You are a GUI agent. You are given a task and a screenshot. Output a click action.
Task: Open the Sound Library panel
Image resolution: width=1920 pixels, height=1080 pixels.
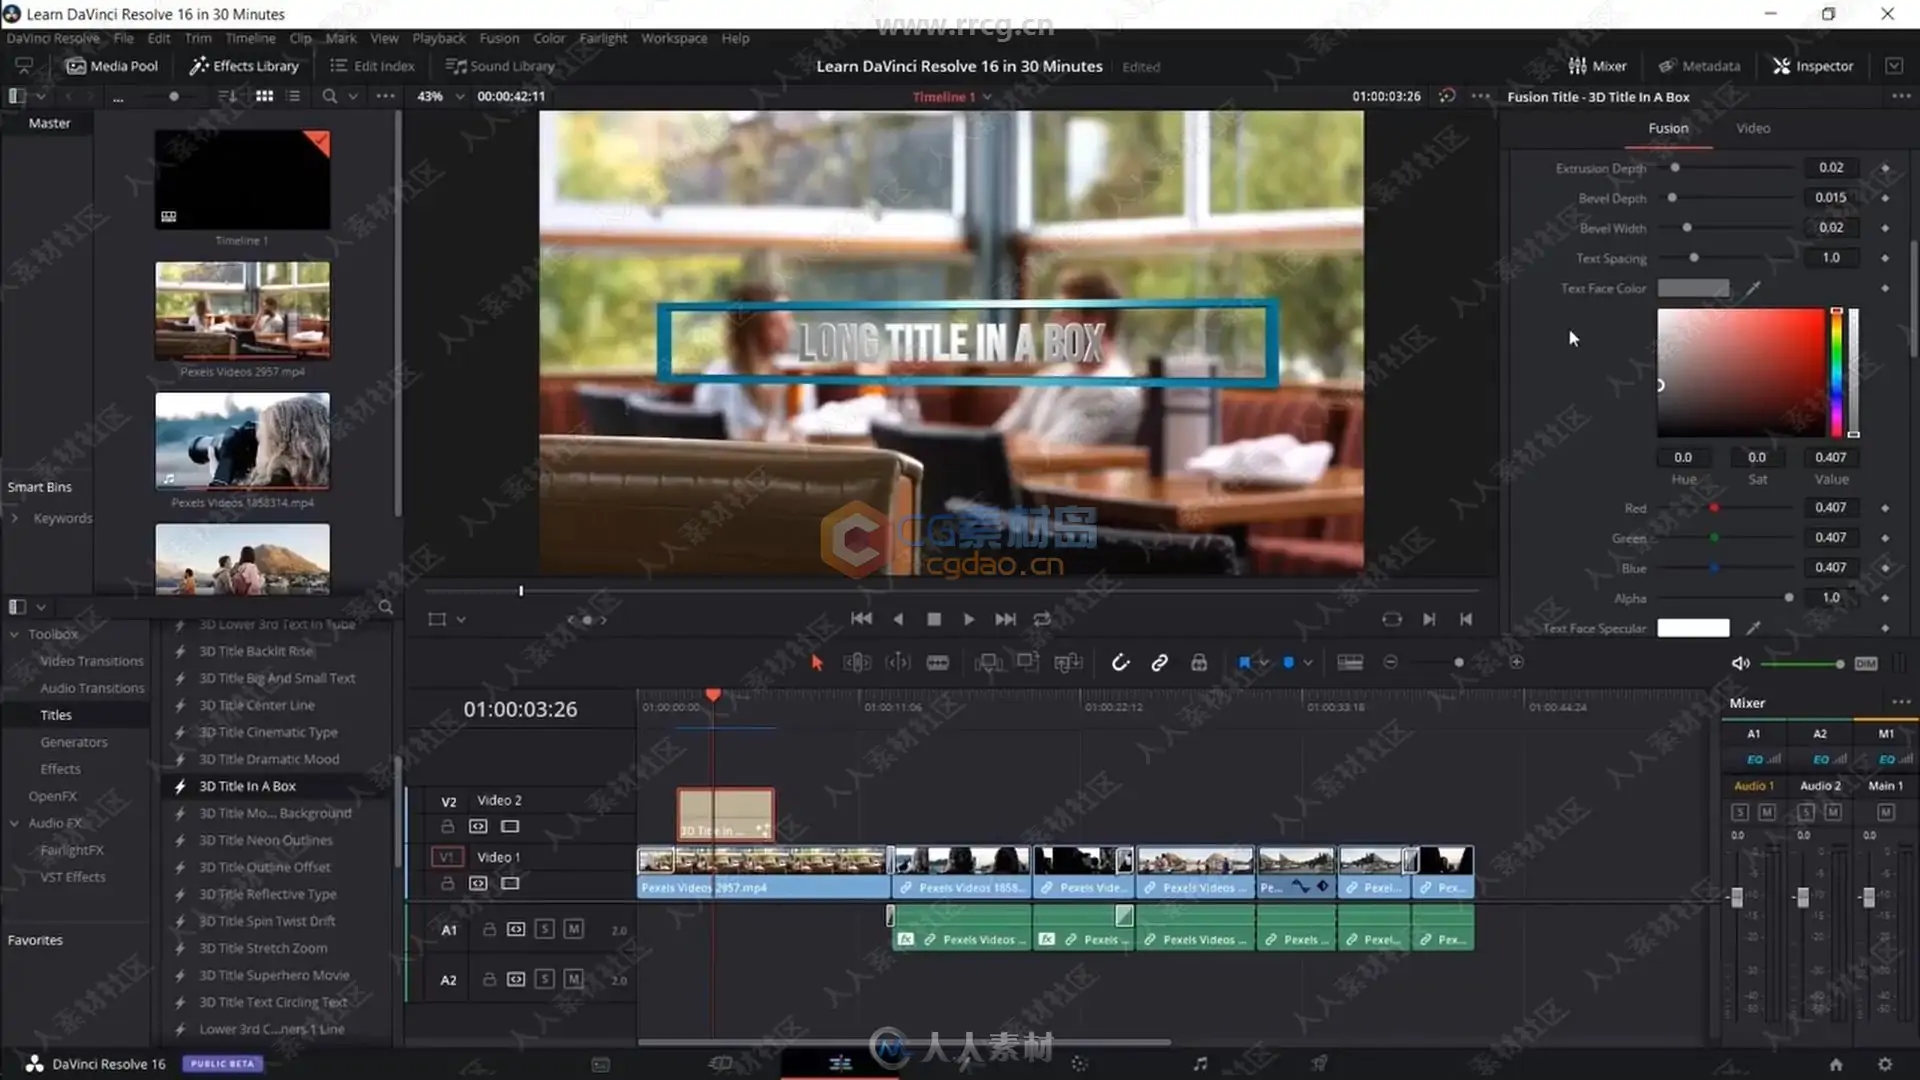pos(500,66)
